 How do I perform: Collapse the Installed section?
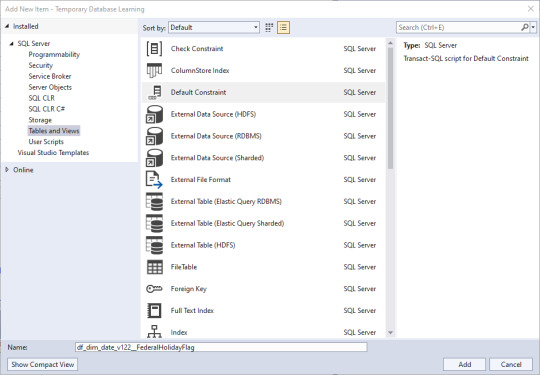click(7, 26)
